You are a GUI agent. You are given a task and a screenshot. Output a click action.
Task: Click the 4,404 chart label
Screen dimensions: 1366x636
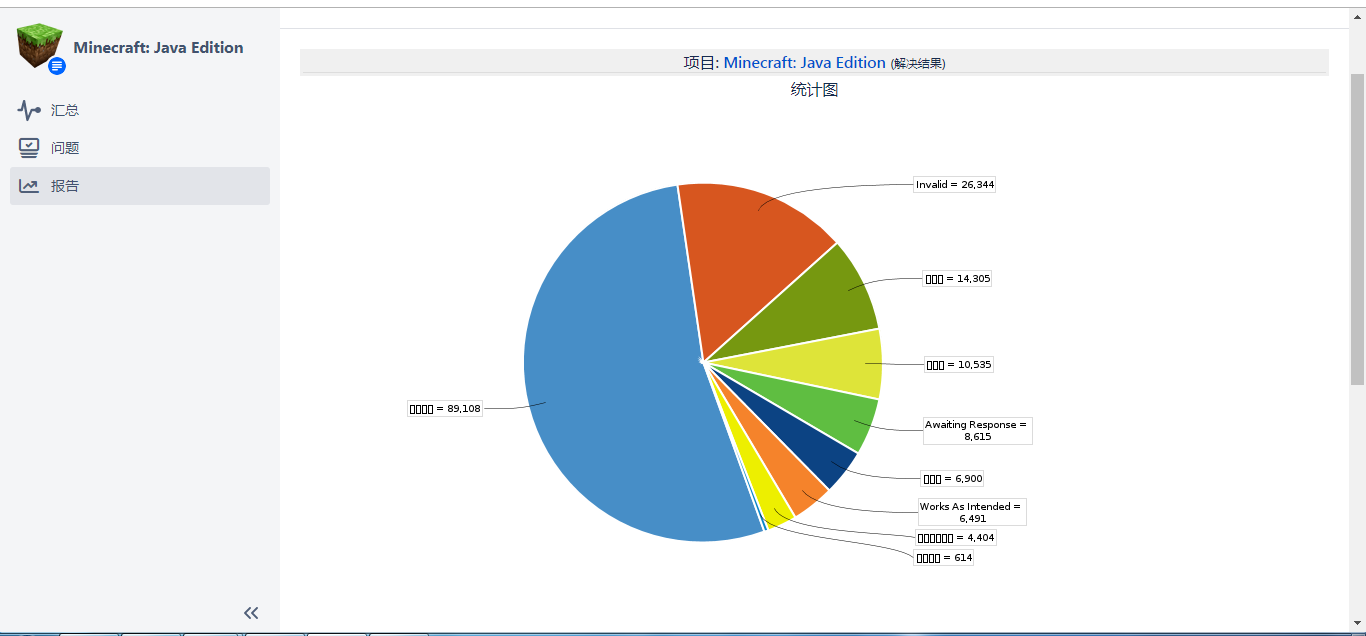click(x=955, y=538)
